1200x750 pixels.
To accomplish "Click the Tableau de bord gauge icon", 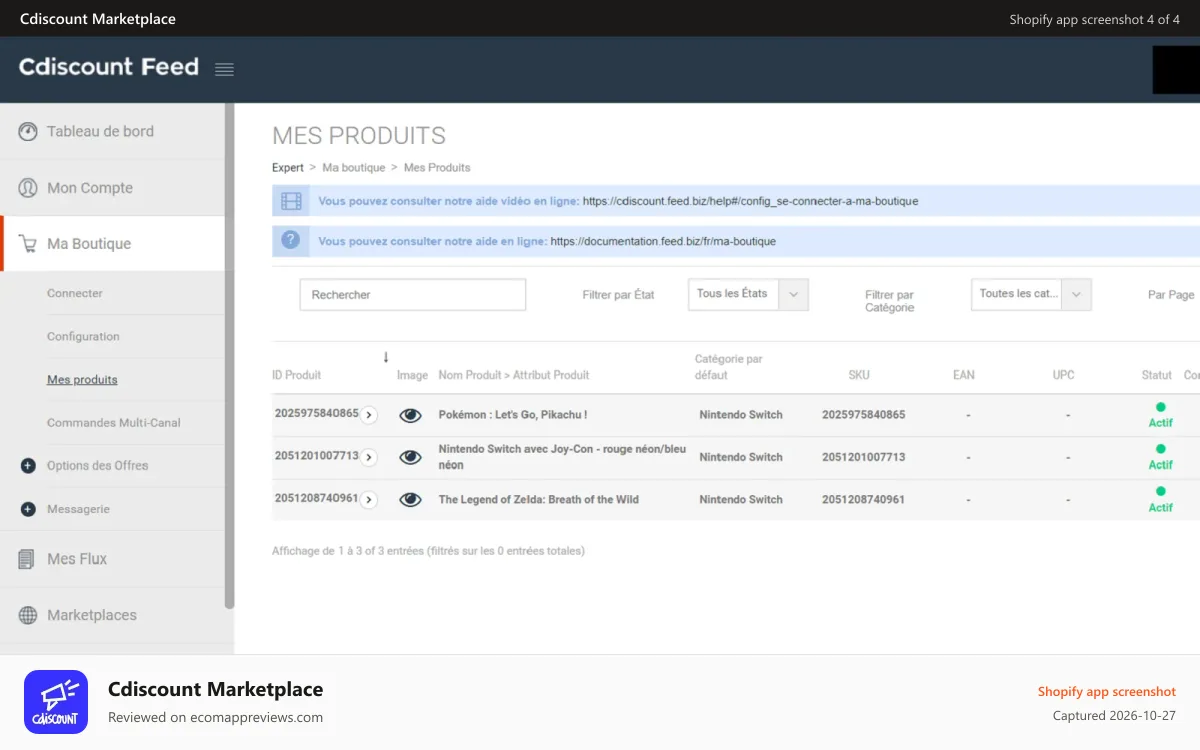I will tap(28, 131).
